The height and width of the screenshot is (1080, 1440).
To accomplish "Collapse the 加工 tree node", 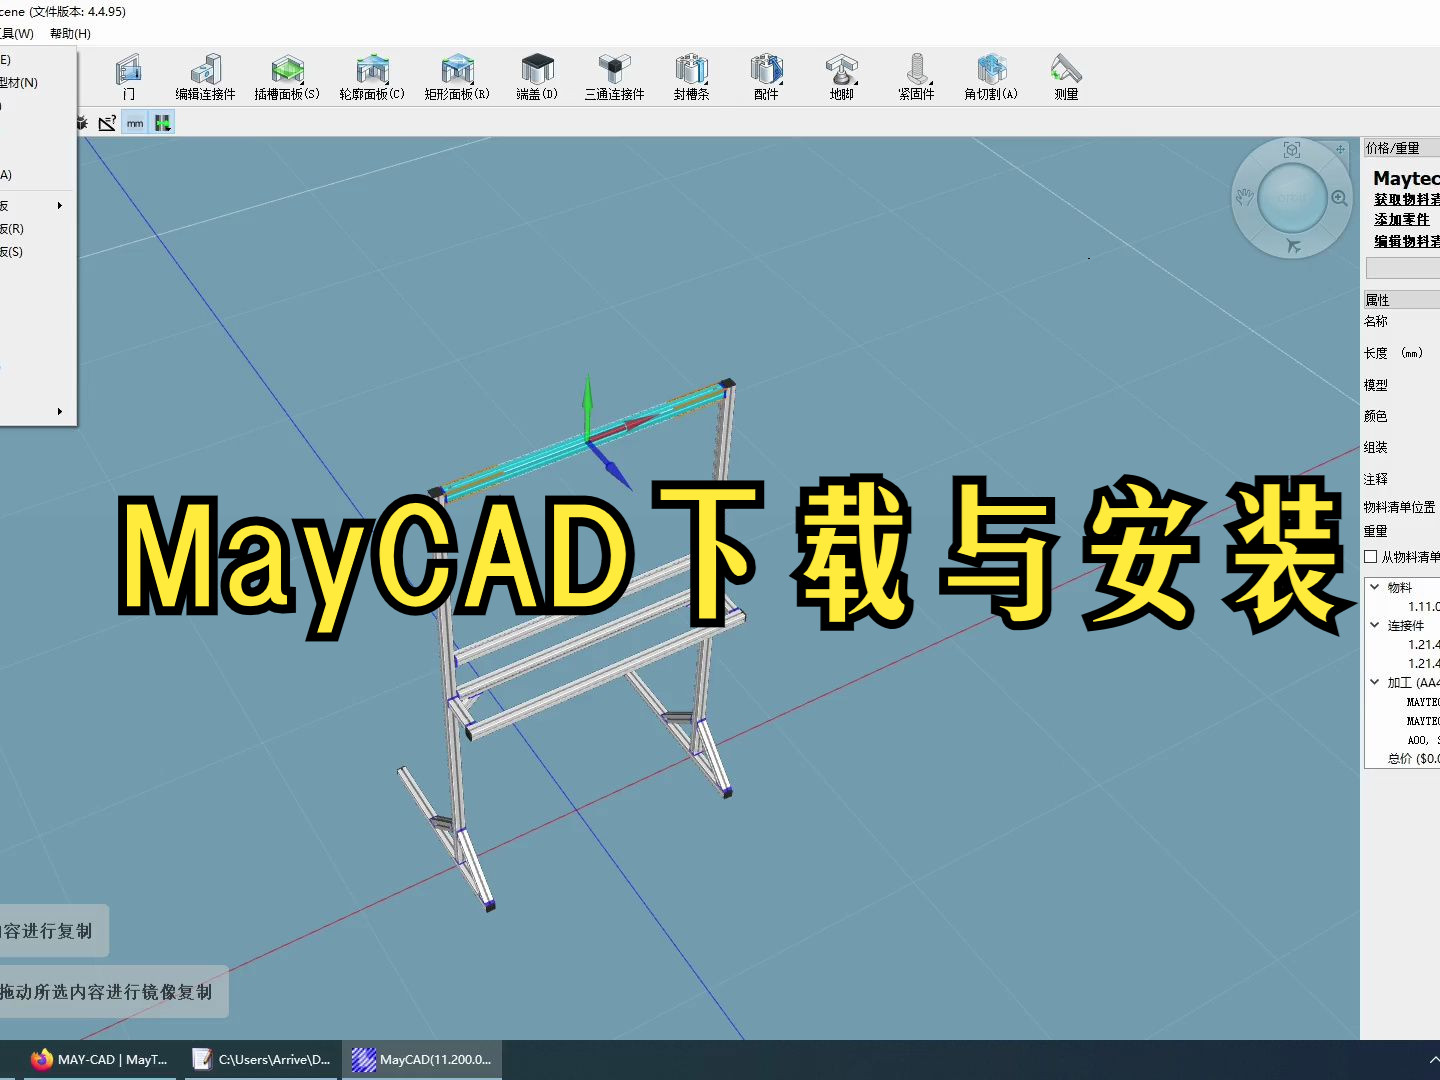I will pyautogui.click(x=1375, y=682).
